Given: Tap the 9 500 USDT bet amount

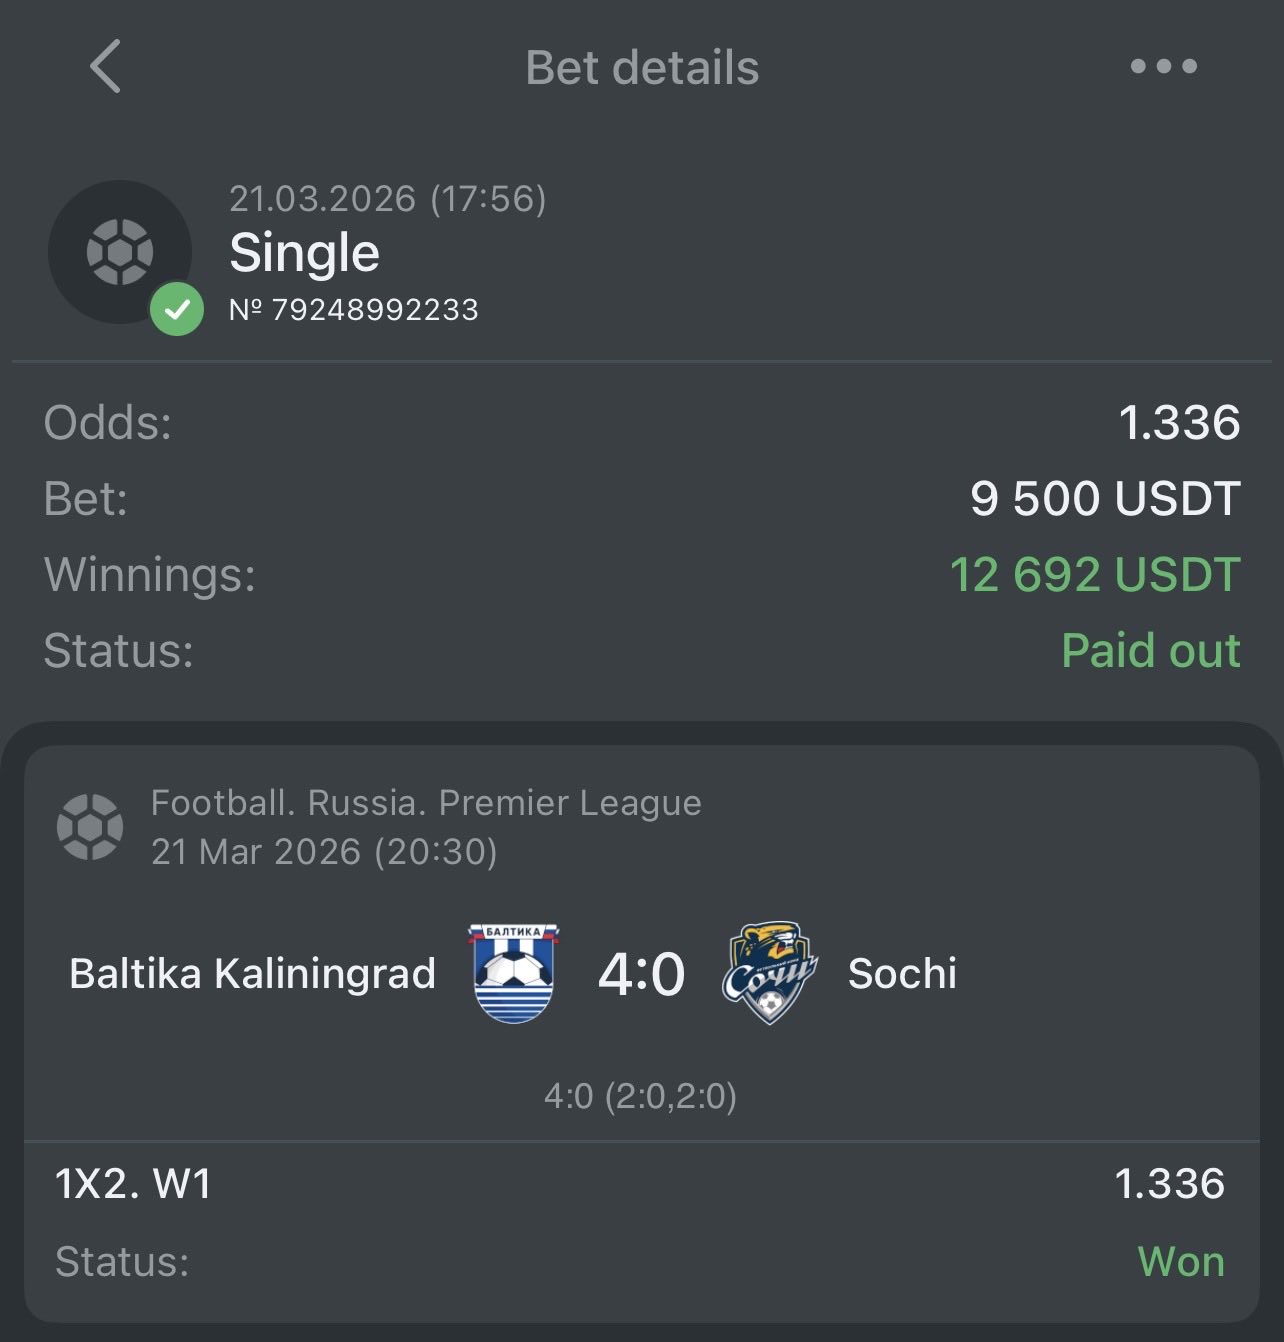Looking at the screenshot, I should pyautogui.click(x=1106, y=499).
